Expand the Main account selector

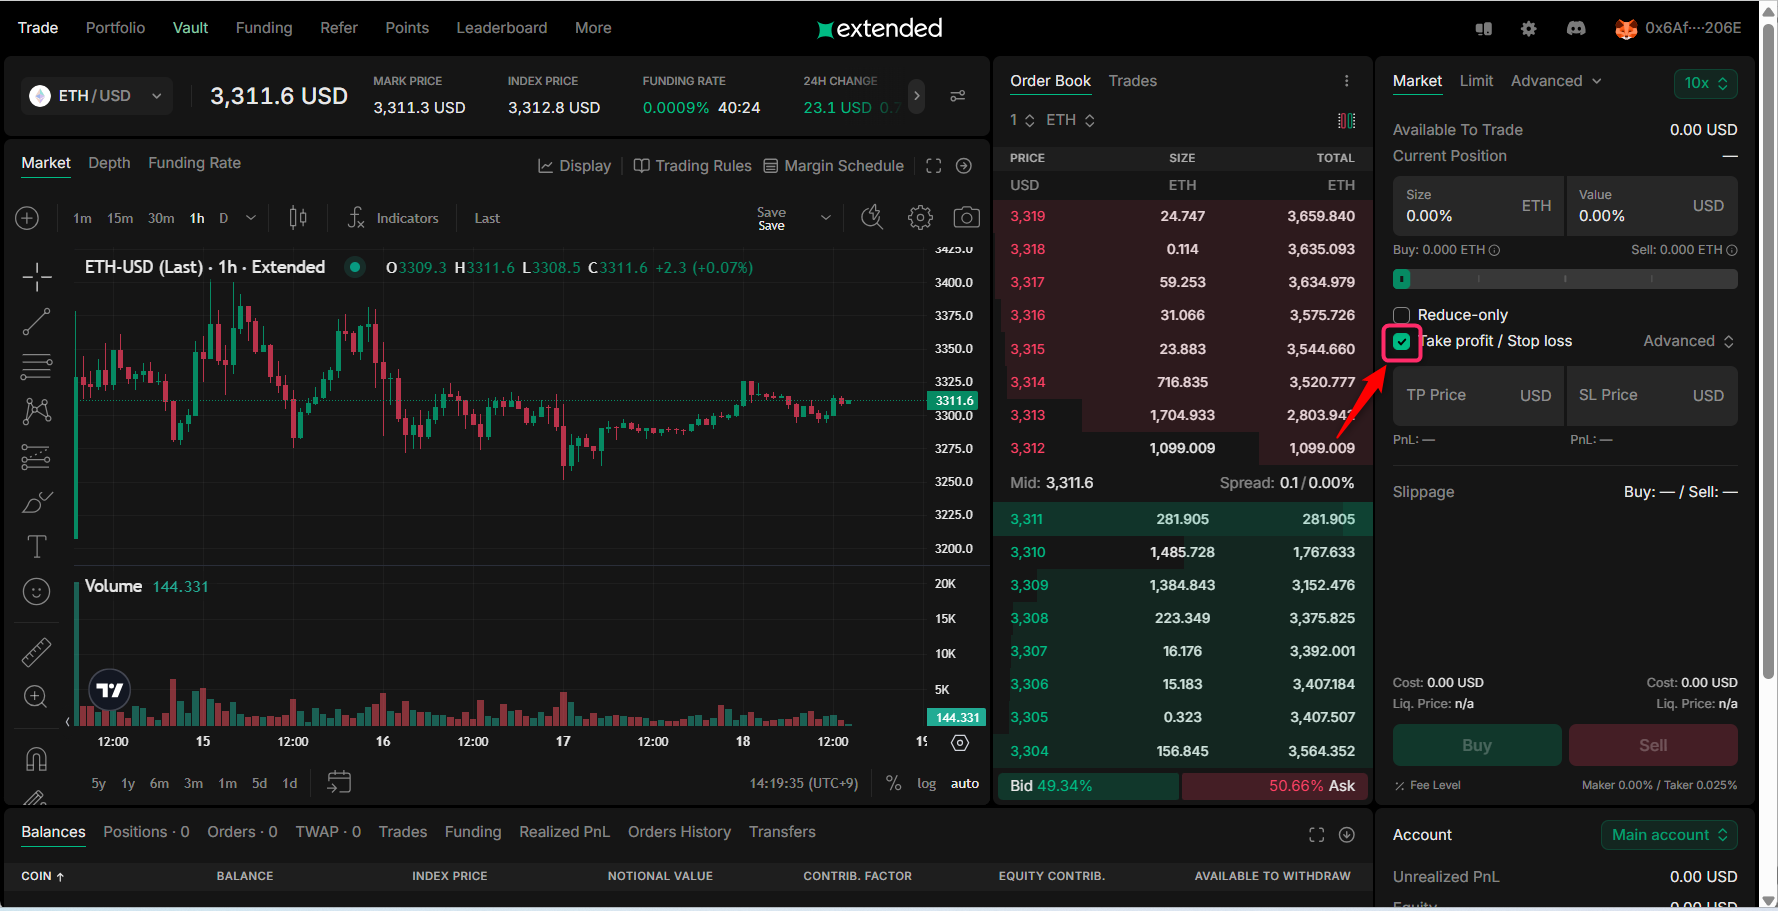(x=1668, y=835)
